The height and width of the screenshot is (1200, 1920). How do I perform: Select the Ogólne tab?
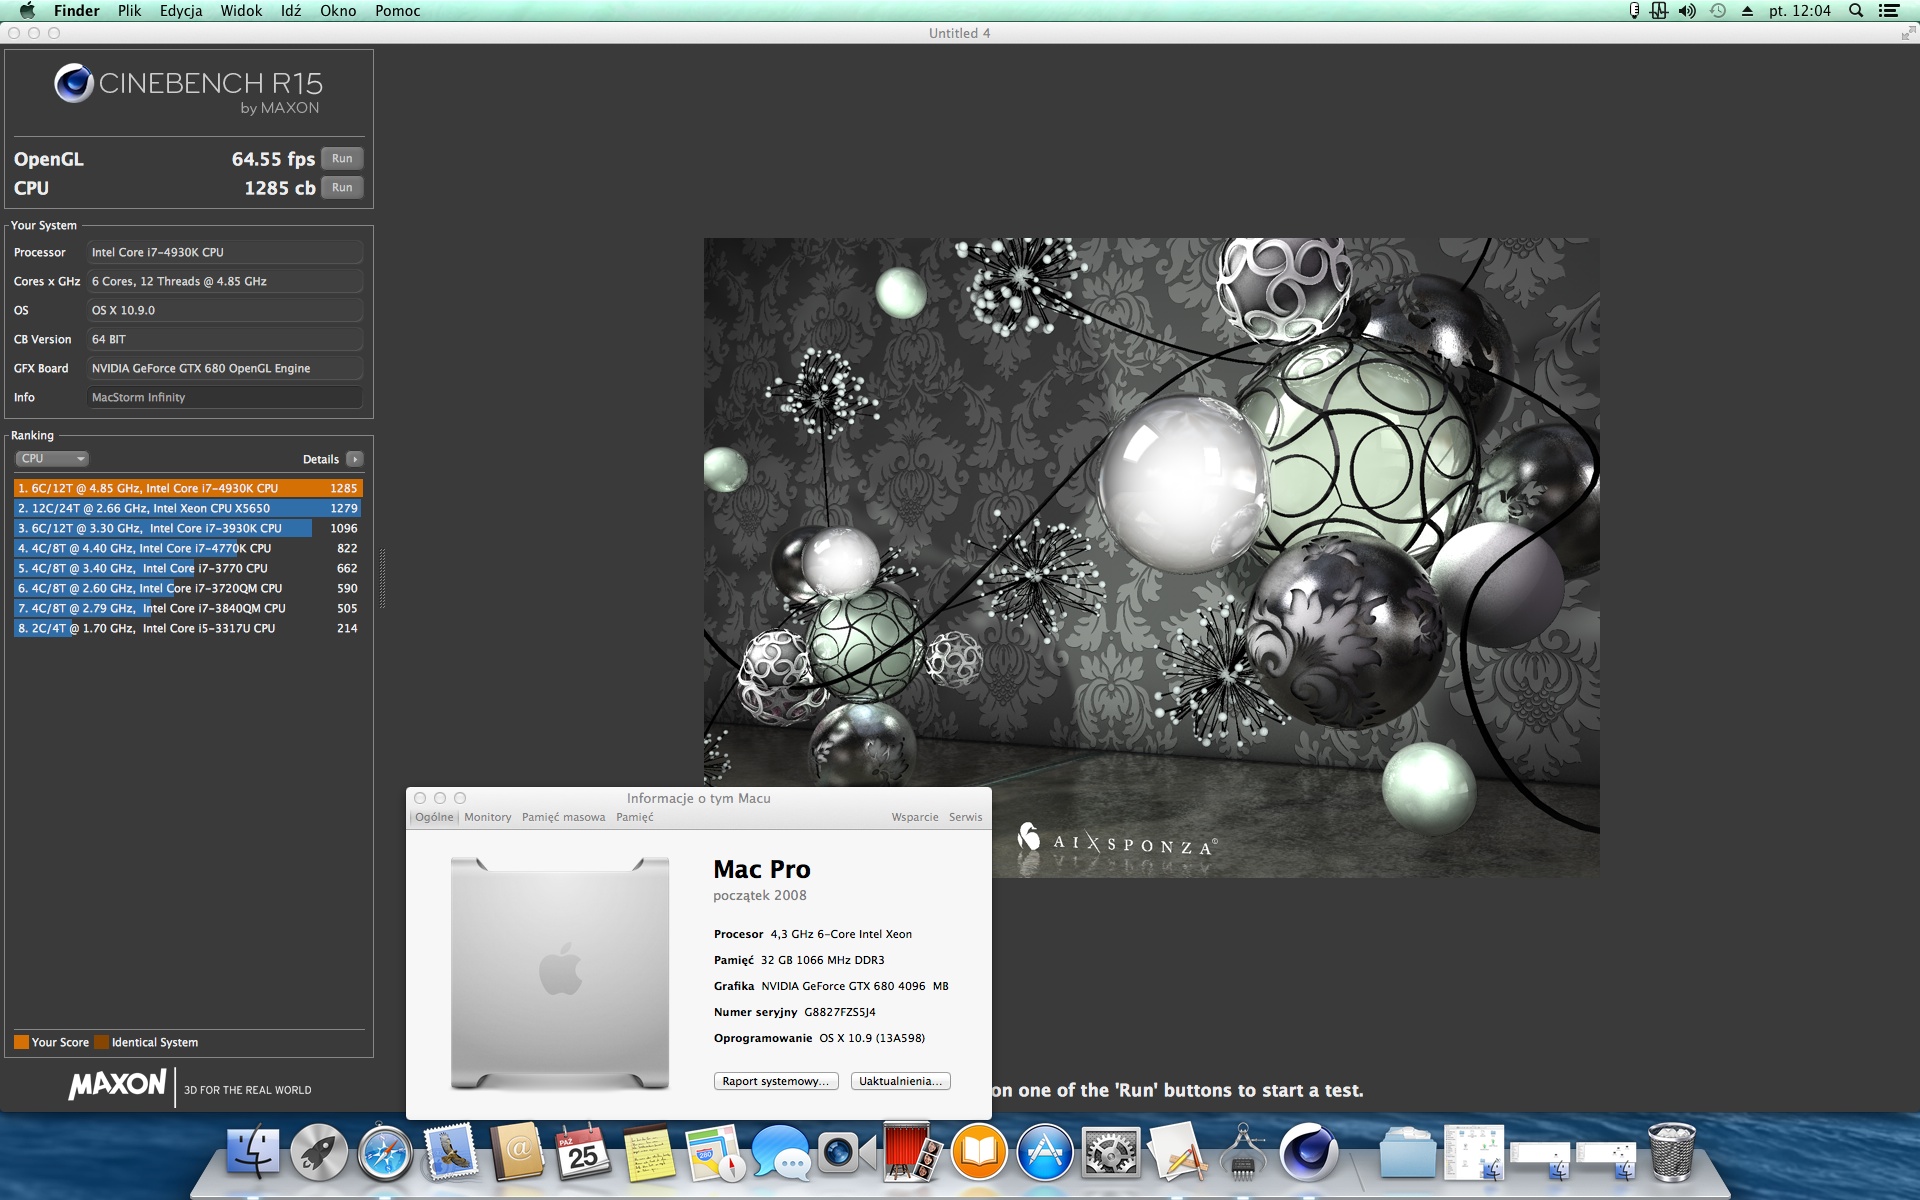pos(434,817)
